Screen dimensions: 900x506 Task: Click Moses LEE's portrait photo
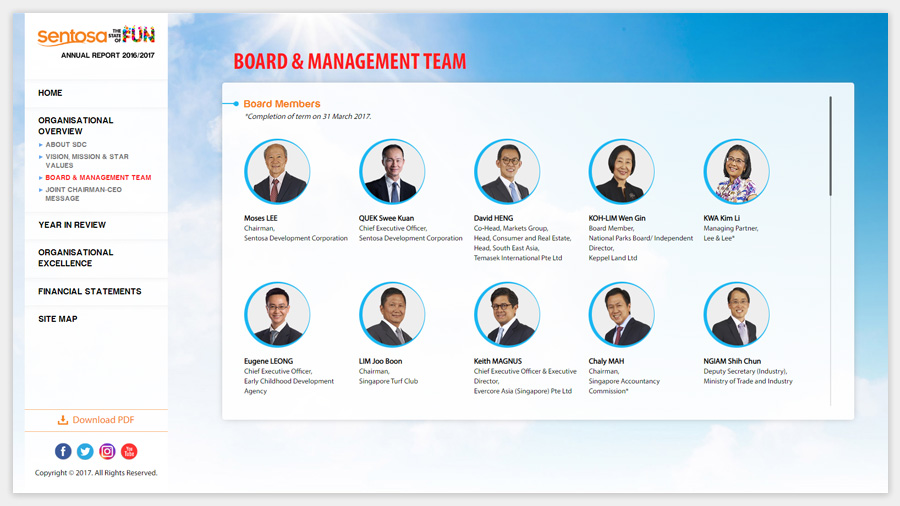pos(277,172)
